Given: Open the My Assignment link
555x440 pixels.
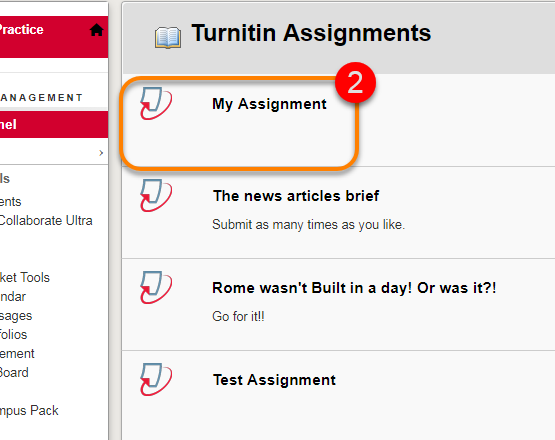Looking at the screenshot, I should coord(269,104).
